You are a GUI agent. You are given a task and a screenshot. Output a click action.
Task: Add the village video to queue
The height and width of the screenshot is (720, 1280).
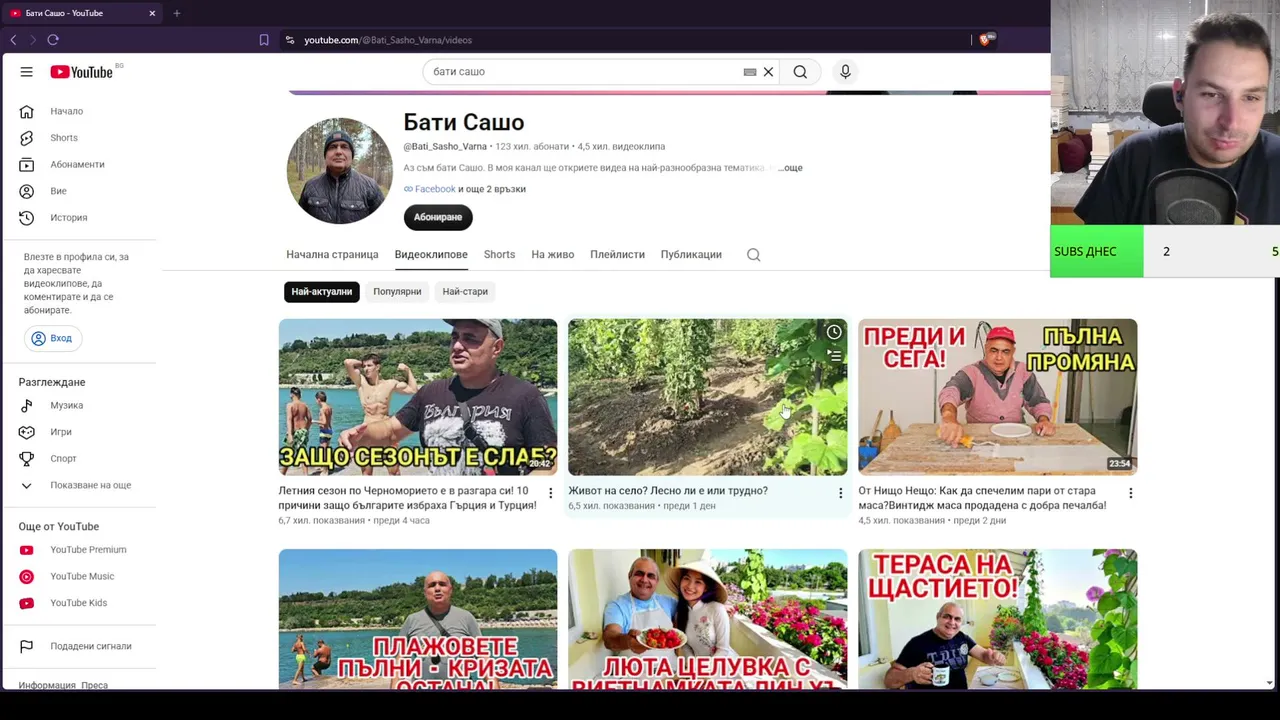coord(834,355)
